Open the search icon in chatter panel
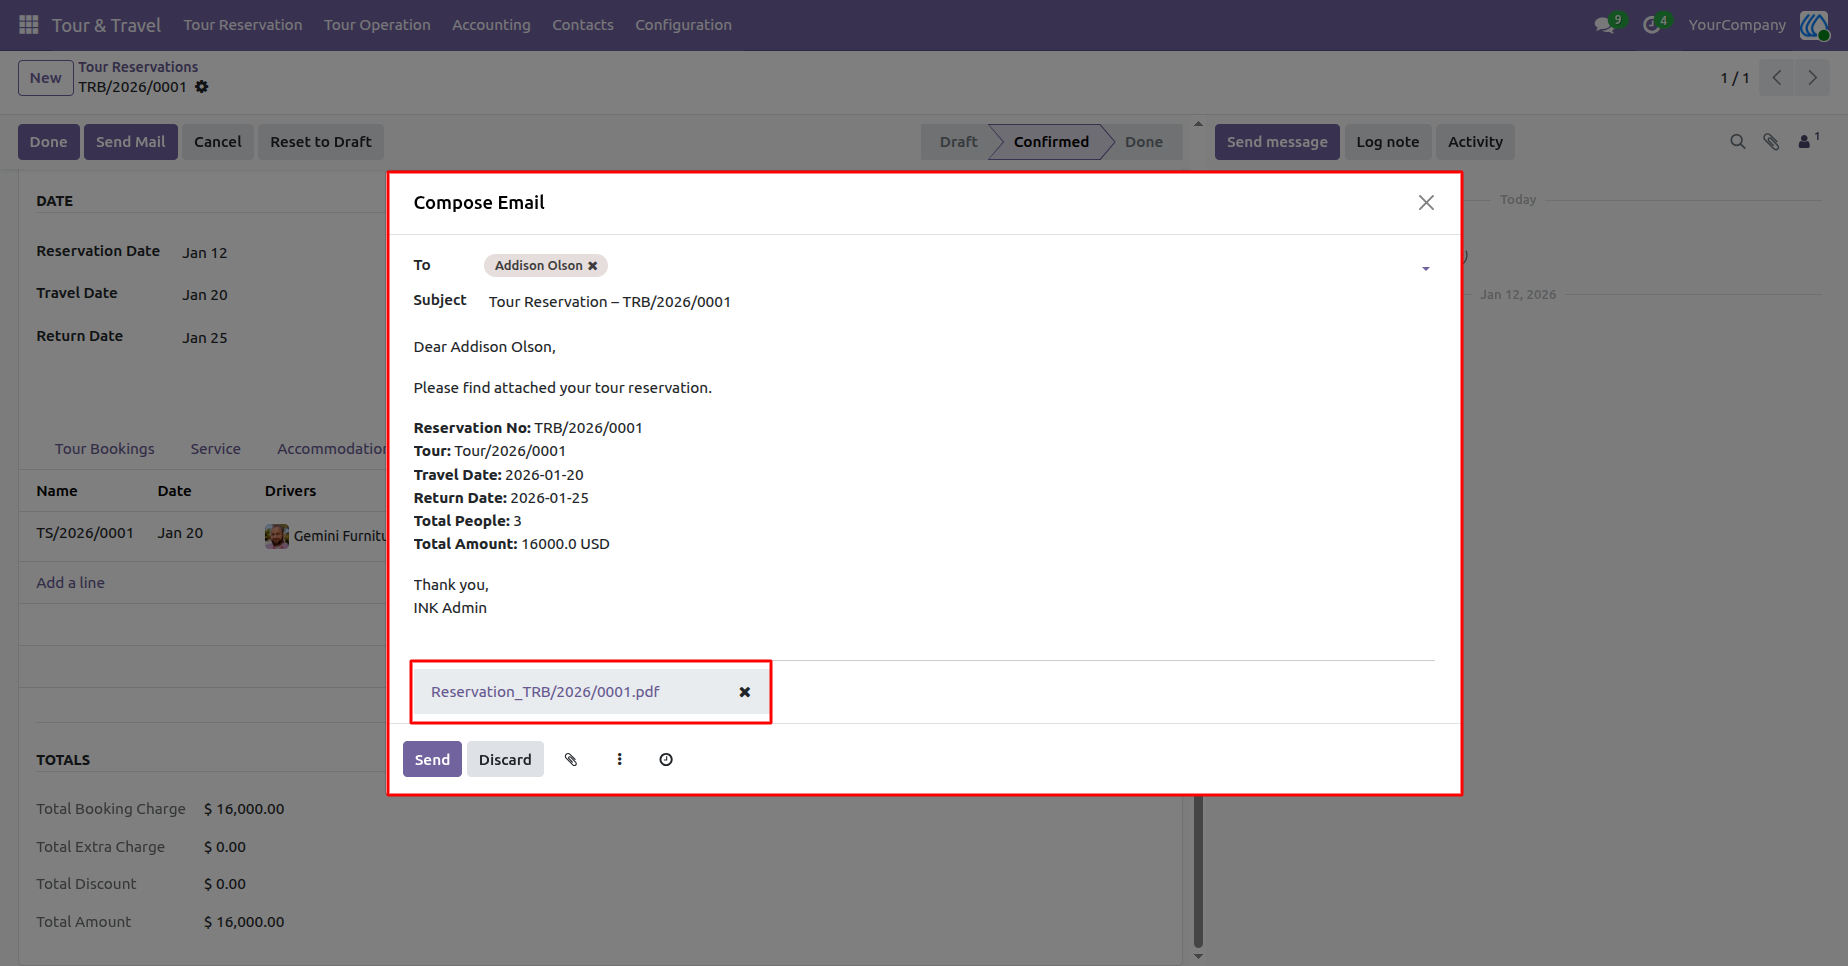The width and height of the screenshot is (1848, 966). [1738, 142]
